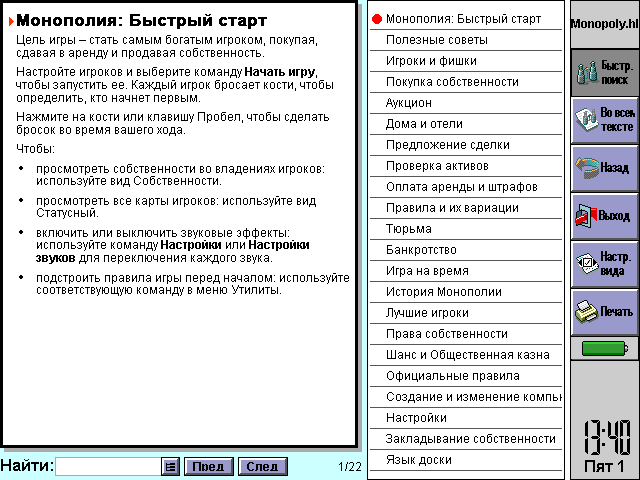Click the Печать printer icon
The height and width of the screenshot is (480, 640).
(x=604, y=311)
